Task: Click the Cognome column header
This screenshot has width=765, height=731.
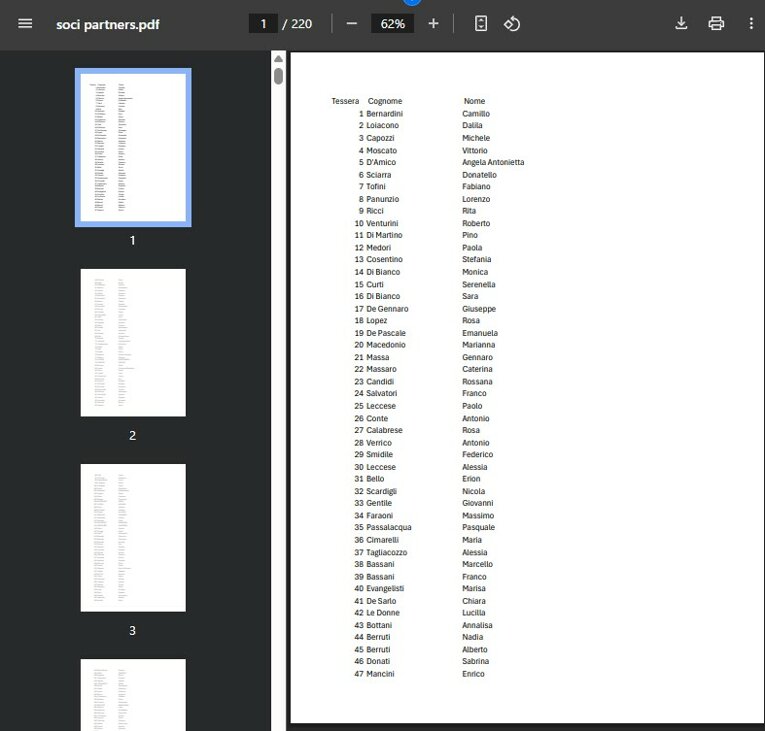Action: click(385, 101)
